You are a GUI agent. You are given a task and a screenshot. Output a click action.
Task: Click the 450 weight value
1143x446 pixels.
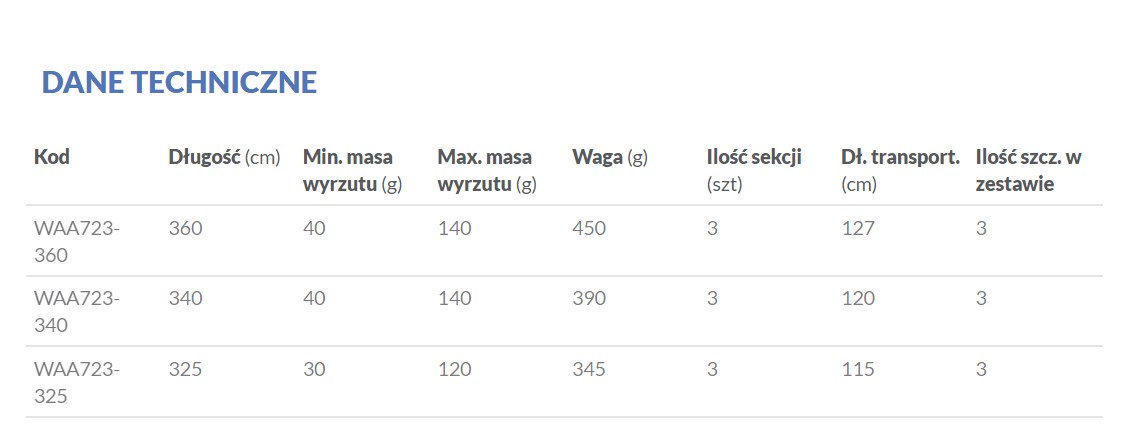589,228
